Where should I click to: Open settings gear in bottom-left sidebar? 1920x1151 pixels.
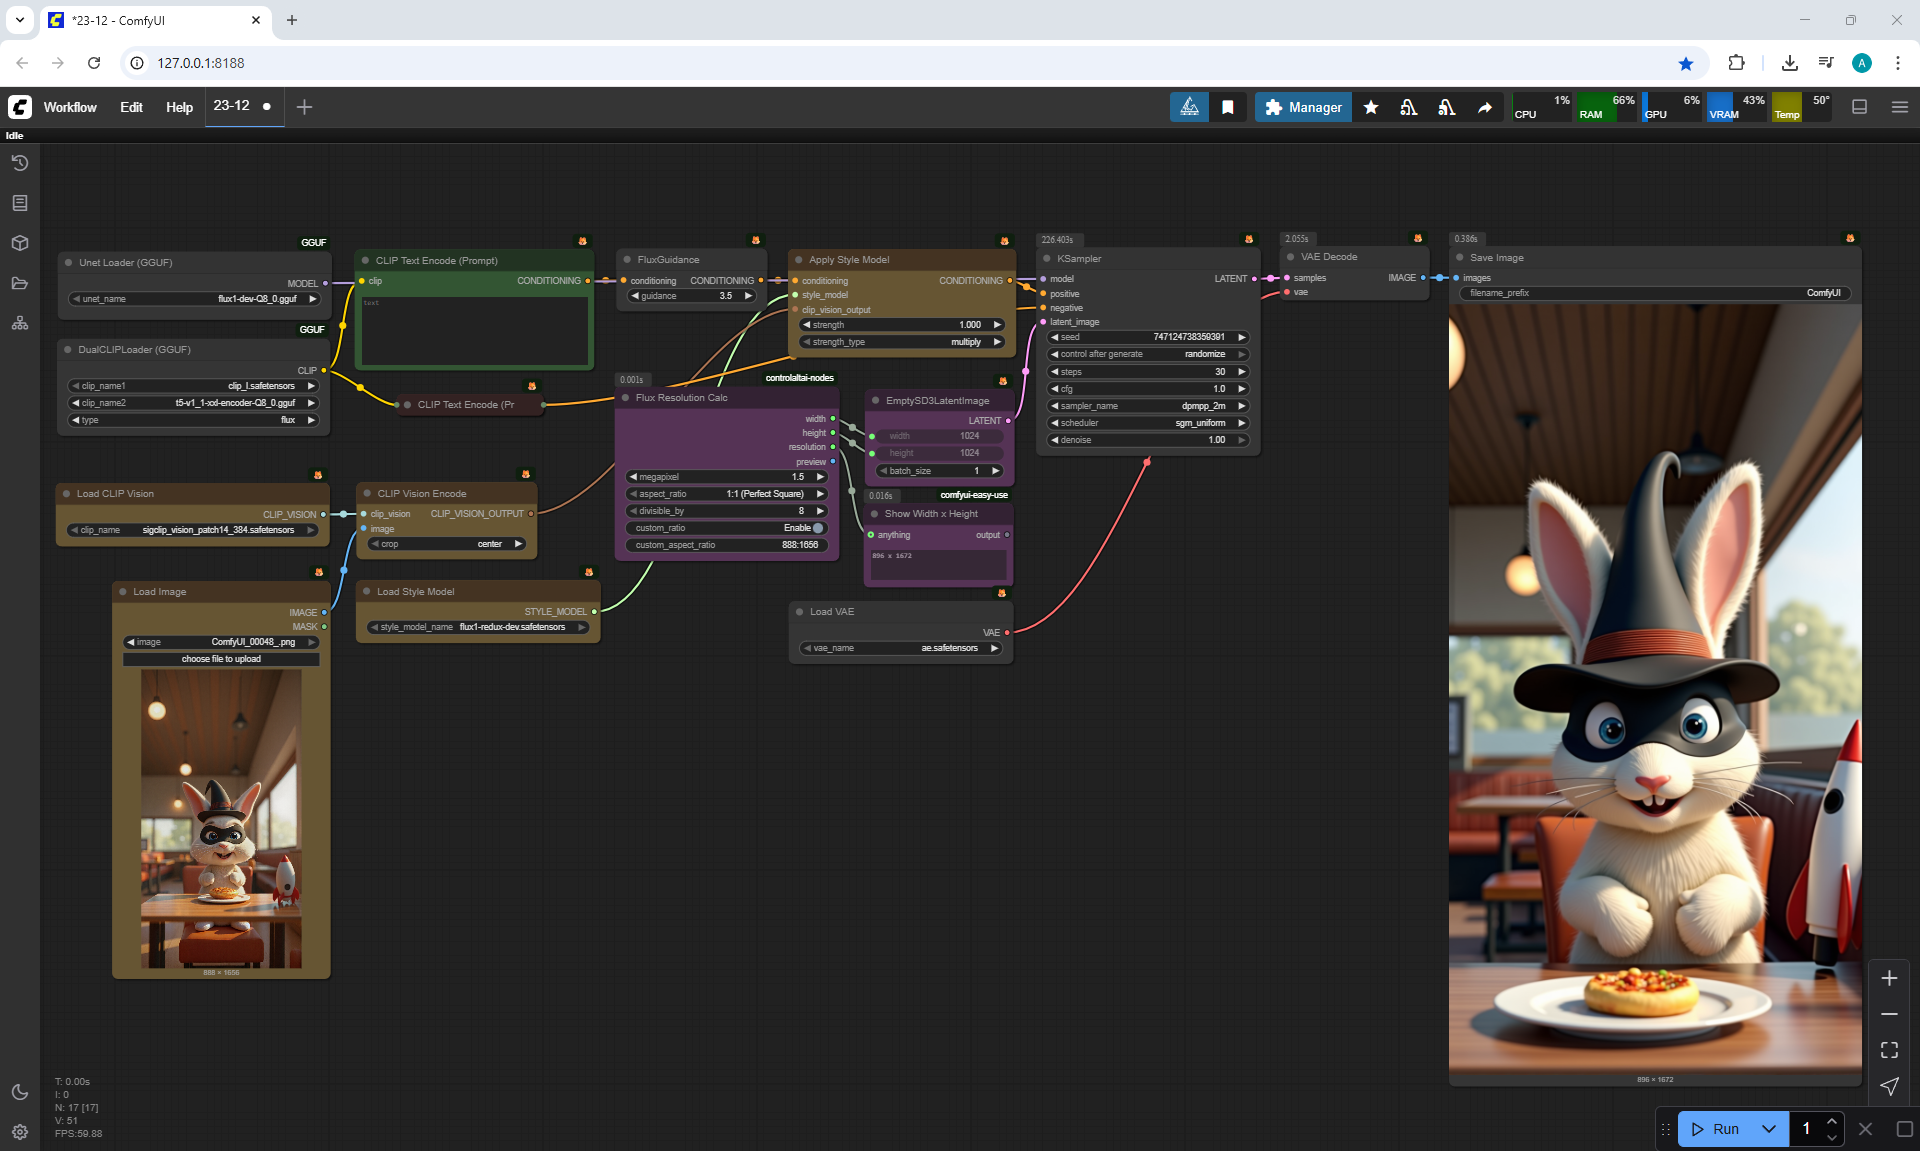tap(20, 1132)
